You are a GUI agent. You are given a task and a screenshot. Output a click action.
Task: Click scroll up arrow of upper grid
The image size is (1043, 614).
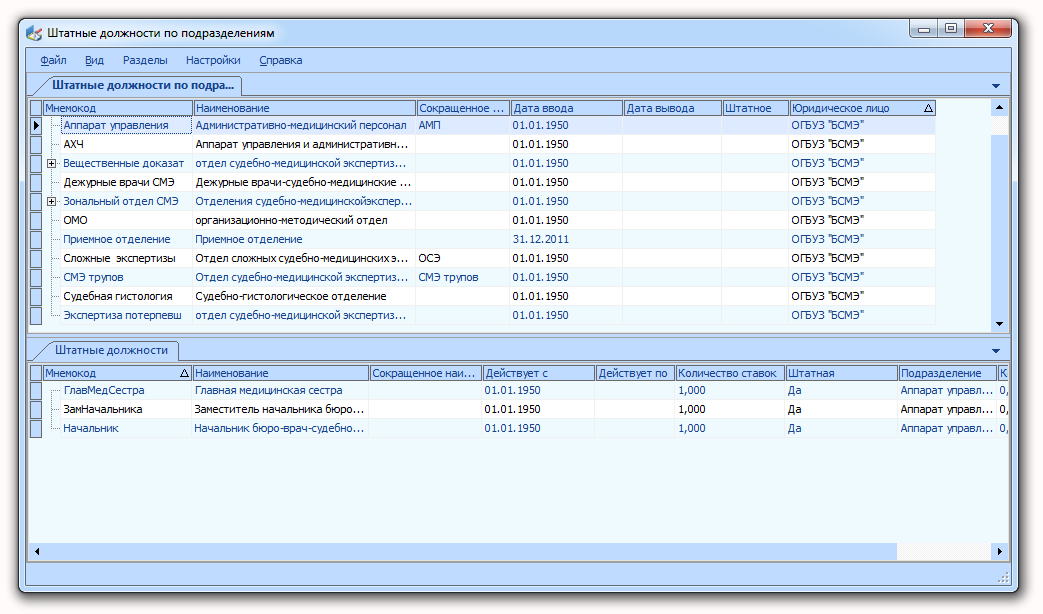pos(999,107)
